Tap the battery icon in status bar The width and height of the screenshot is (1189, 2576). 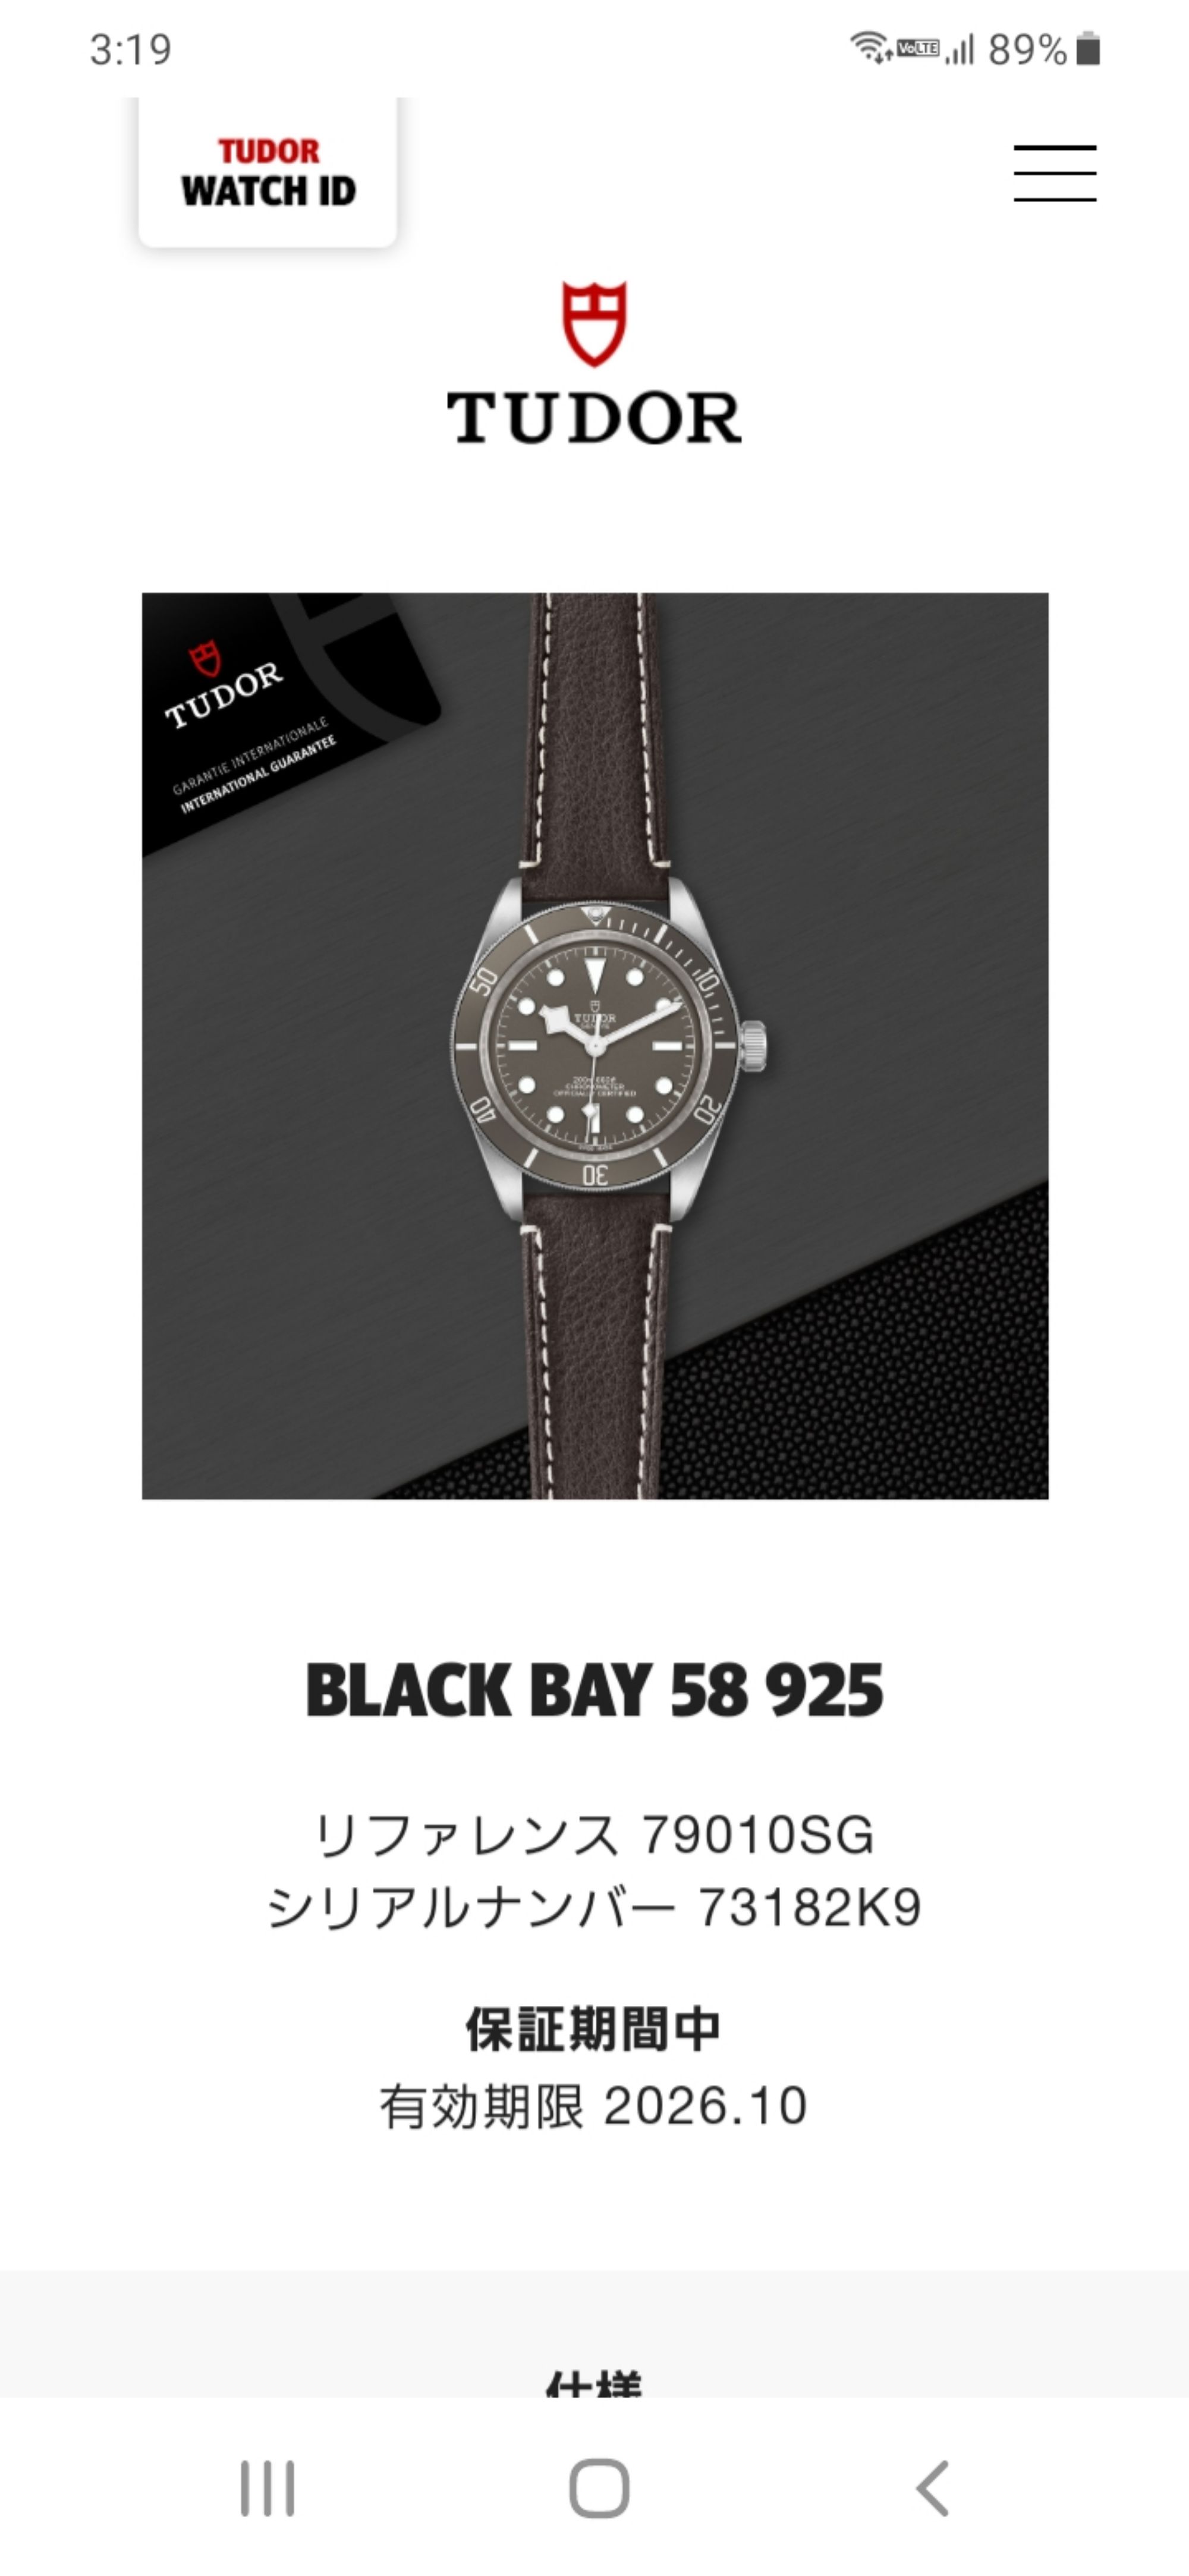coord(1088,49)
